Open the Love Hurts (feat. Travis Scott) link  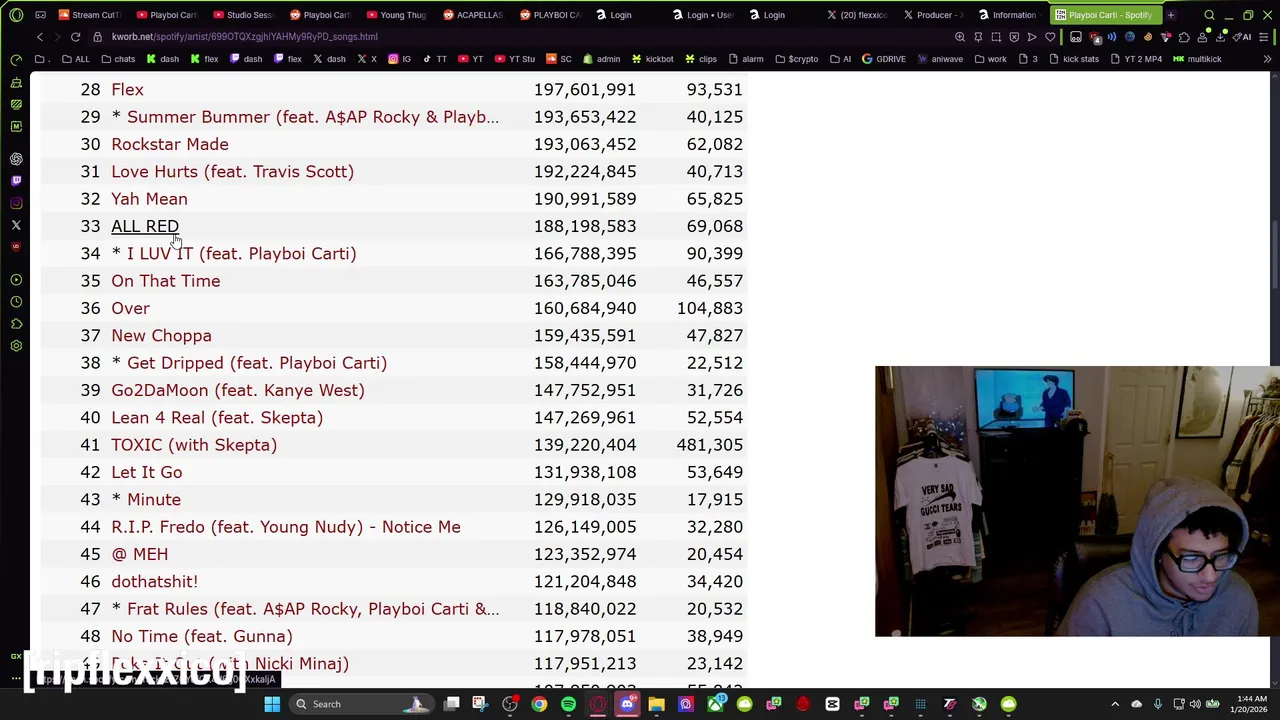tap(232, 171)
